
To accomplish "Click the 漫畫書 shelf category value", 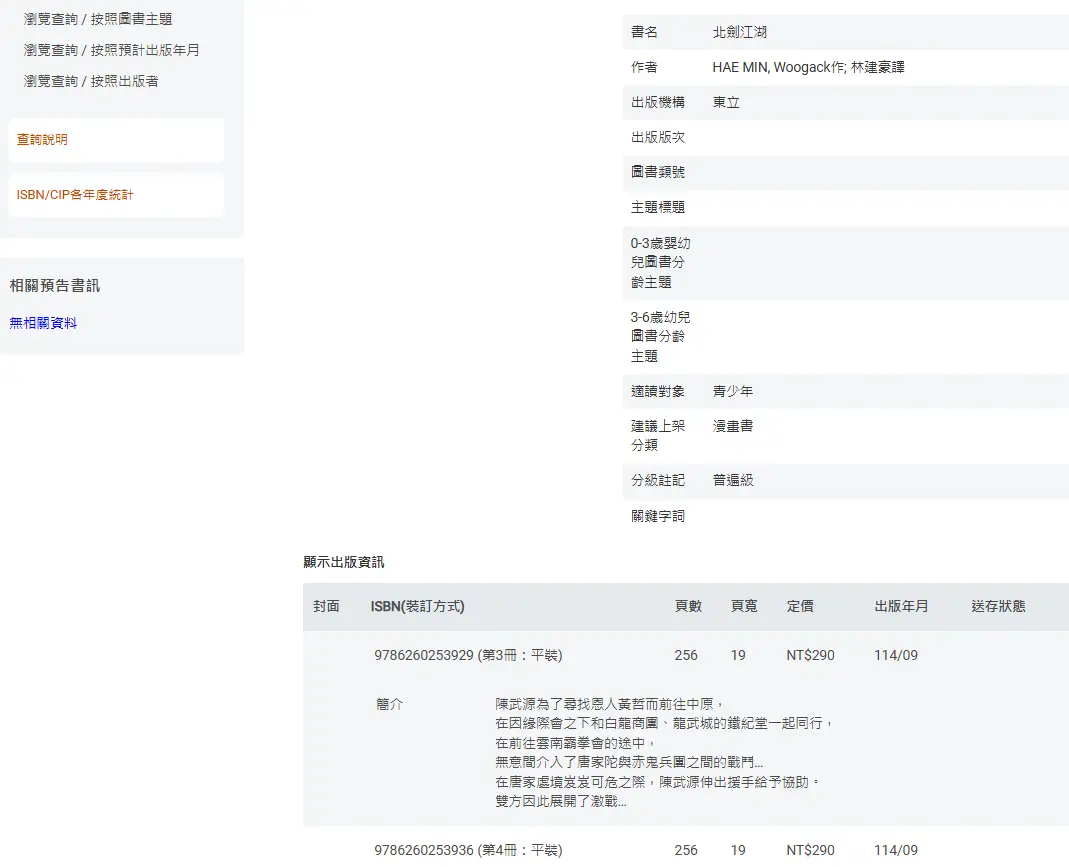I will (732, 426).
